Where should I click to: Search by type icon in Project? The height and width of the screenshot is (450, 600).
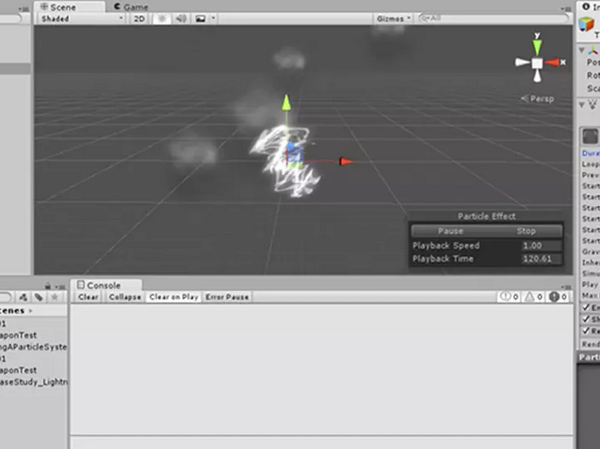coord(23,297)
